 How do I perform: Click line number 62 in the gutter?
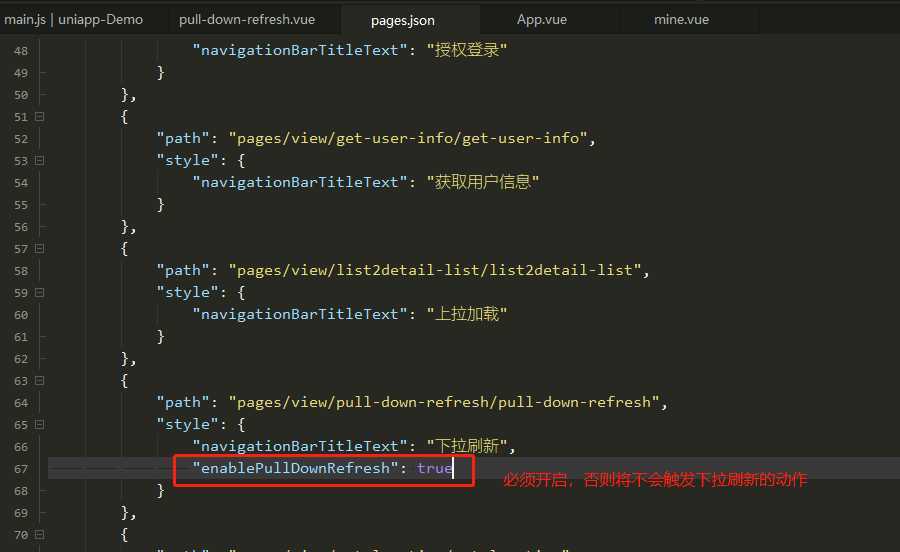21,359
